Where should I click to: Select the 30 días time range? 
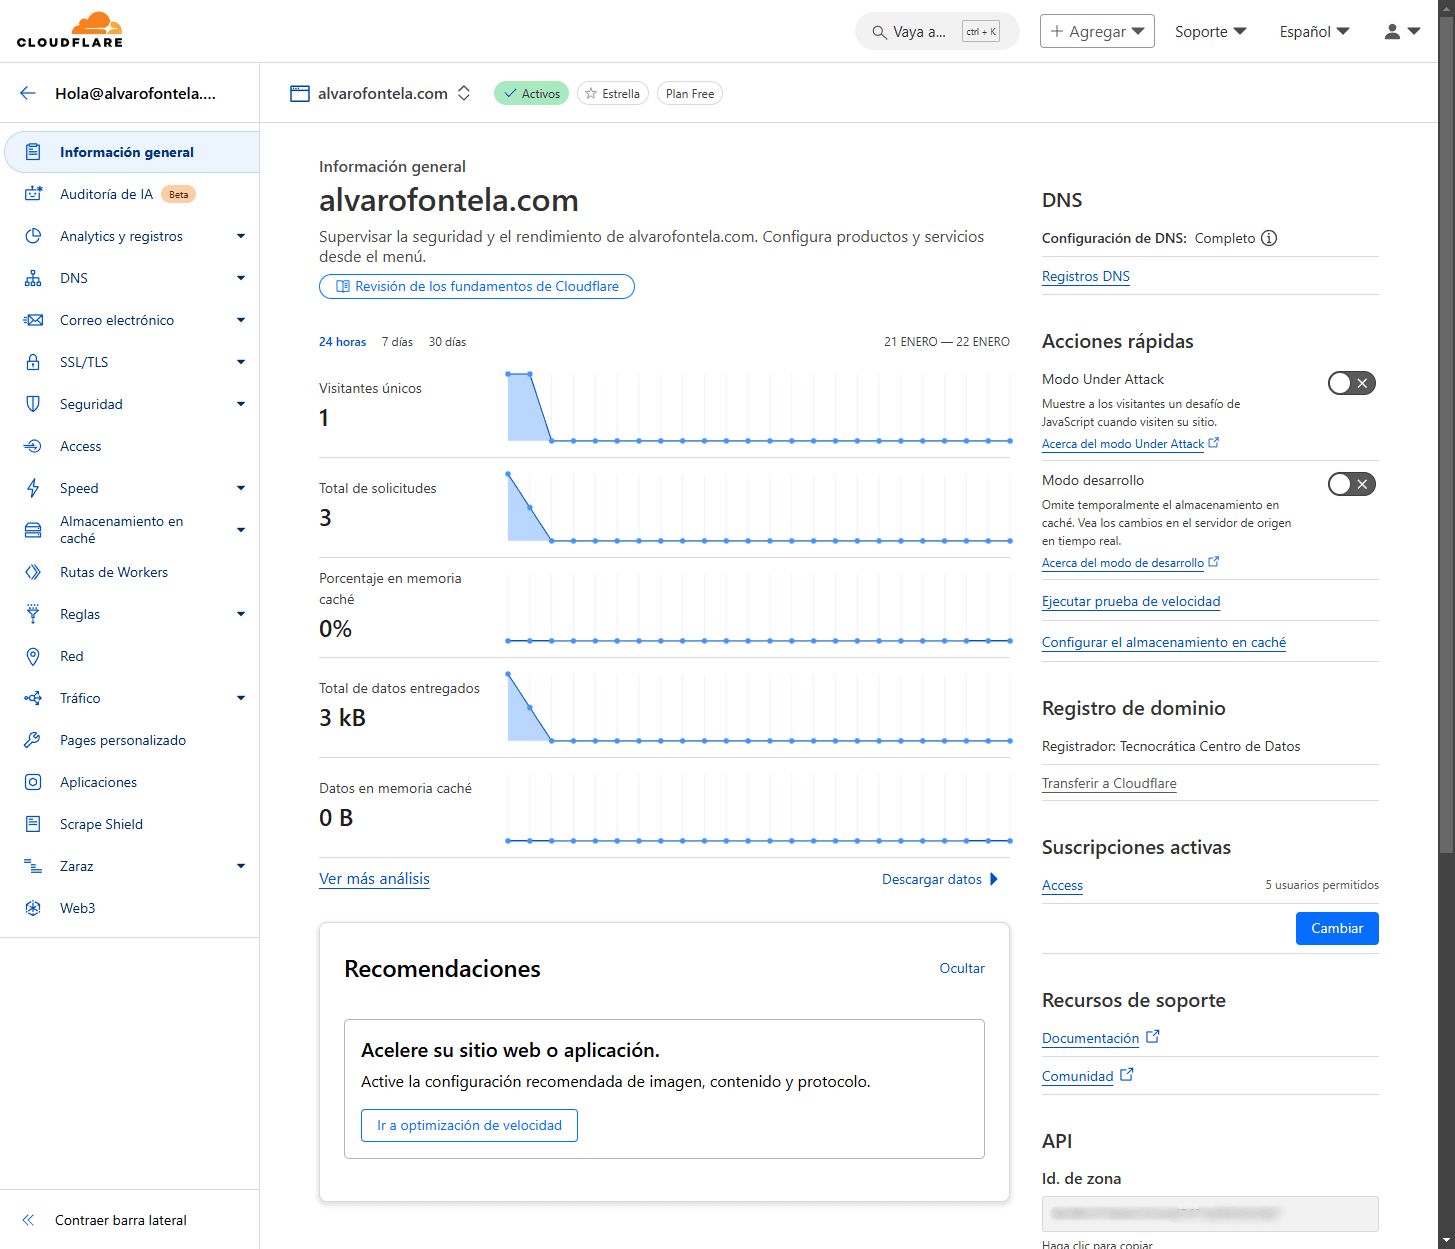point(447,342)
